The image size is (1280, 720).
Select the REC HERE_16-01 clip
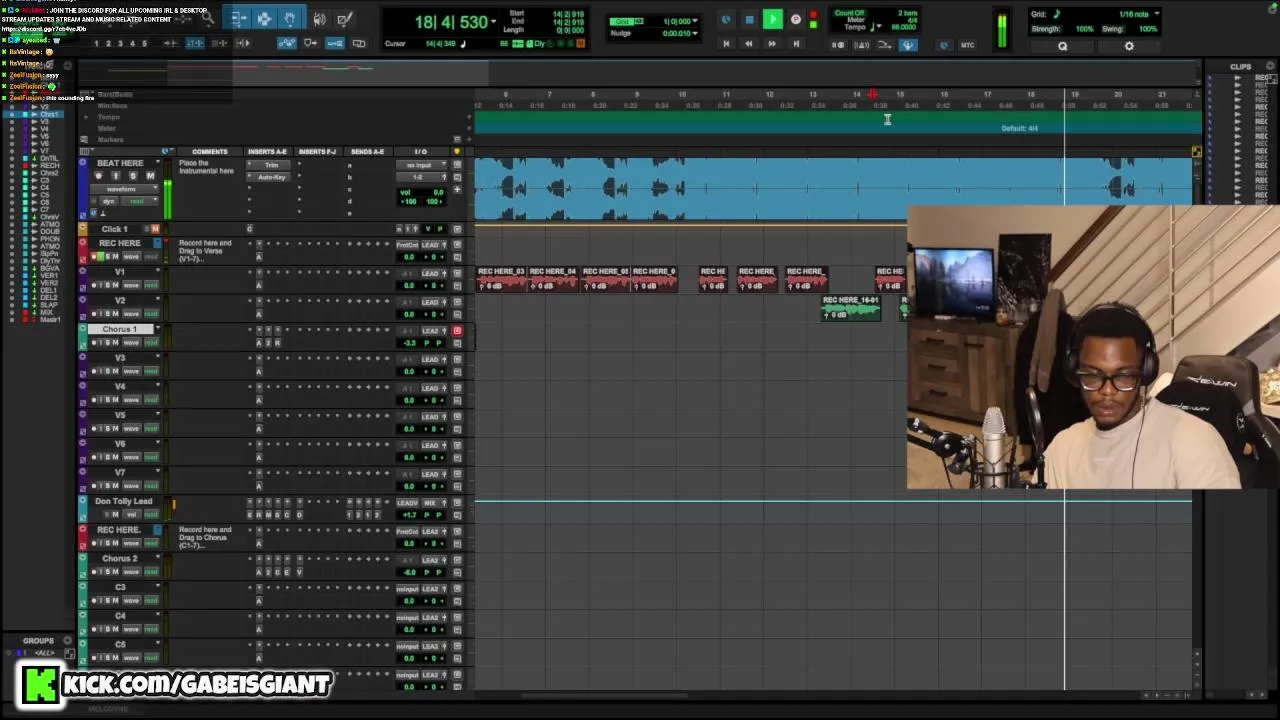click(x=850, y=307)
